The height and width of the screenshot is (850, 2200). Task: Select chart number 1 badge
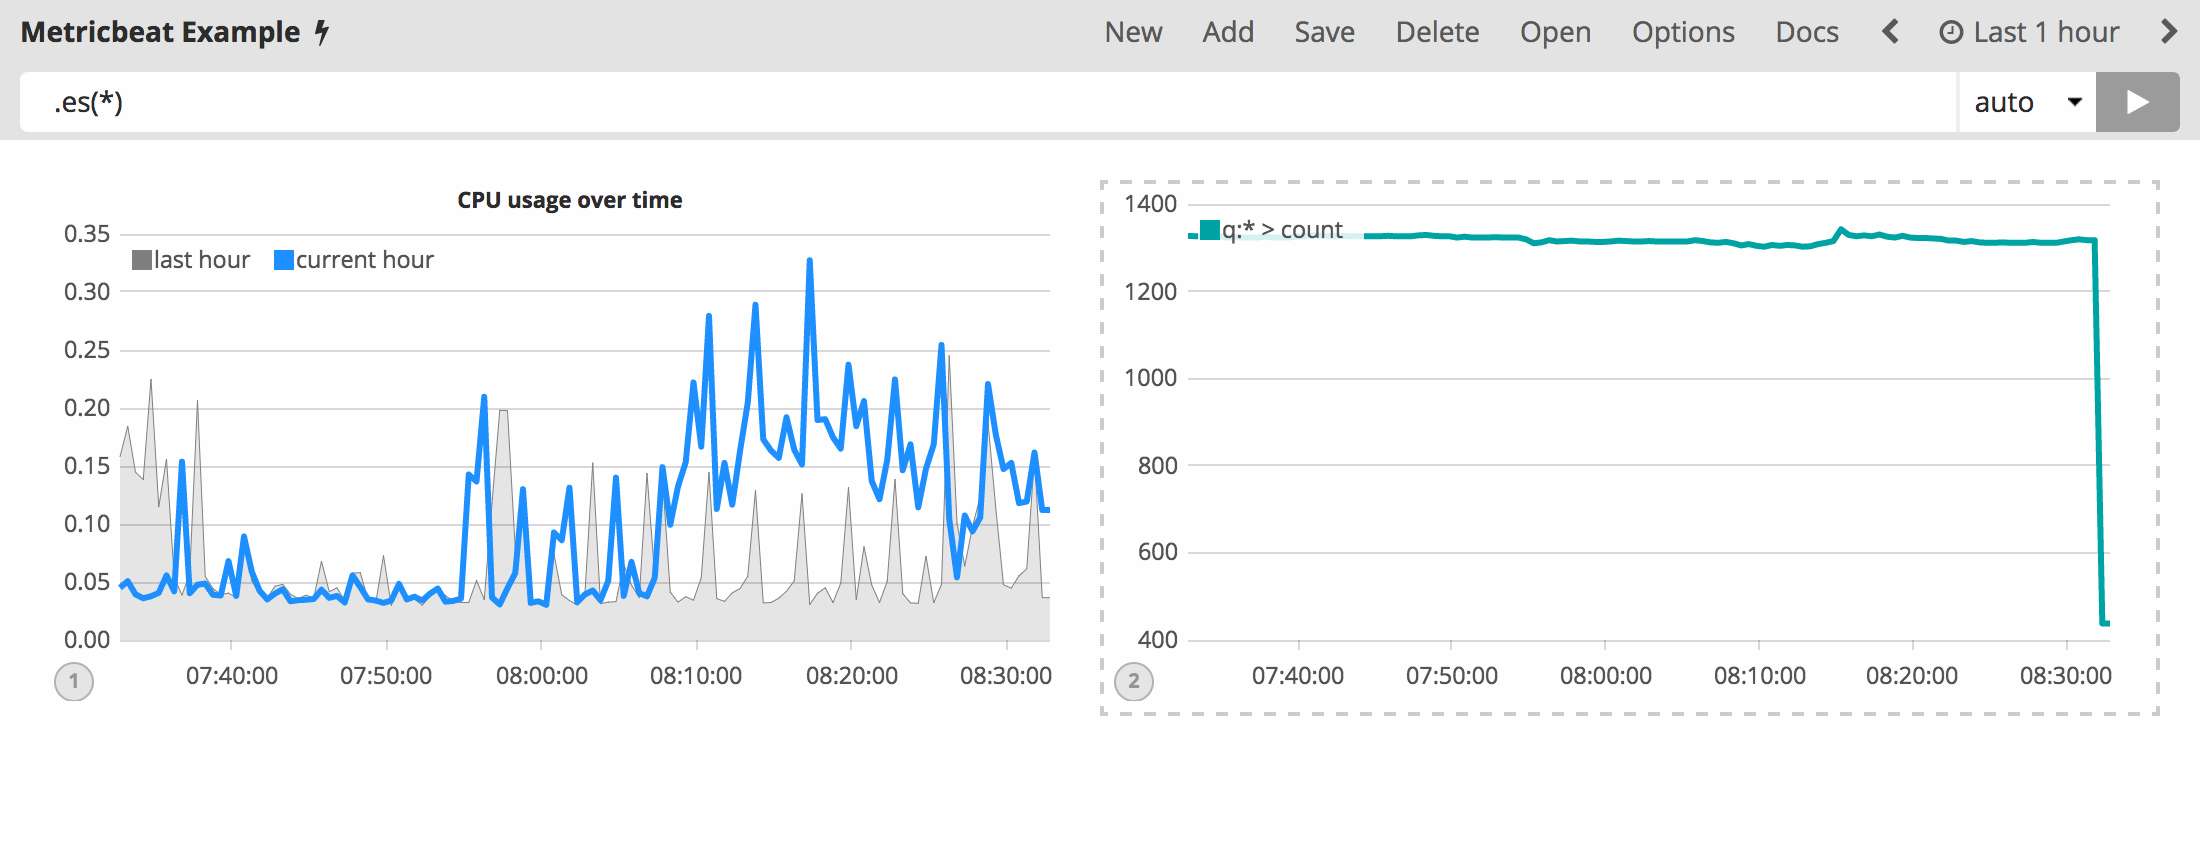pyautogui.click(x=74, y=682)
